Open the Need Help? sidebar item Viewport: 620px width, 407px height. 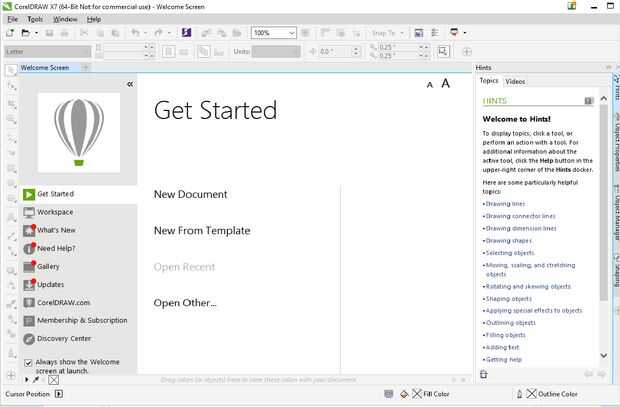[x=78, y=248]
